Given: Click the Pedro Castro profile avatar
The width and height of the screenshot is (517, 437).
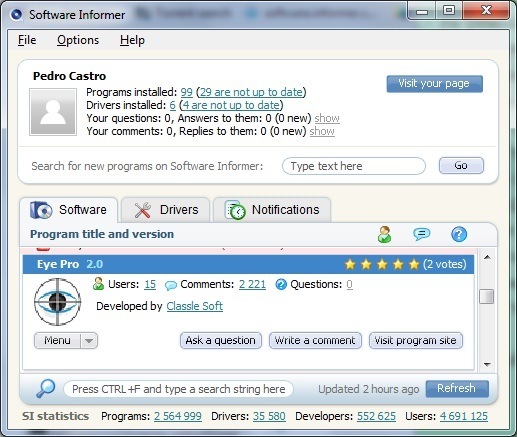Looking at the screenshot, I should [53, 112].
